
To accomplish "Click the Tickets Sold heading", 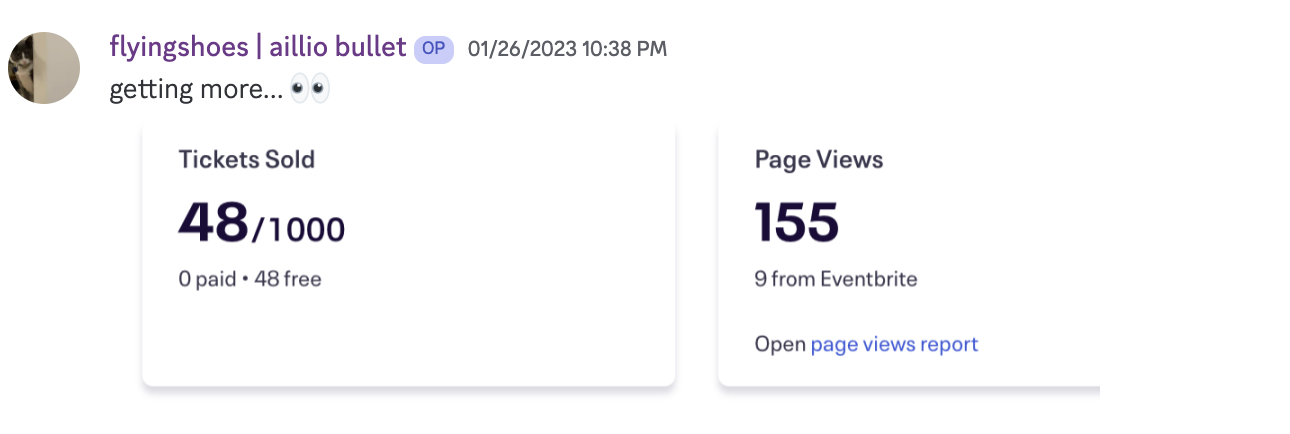I will [247, 159].
